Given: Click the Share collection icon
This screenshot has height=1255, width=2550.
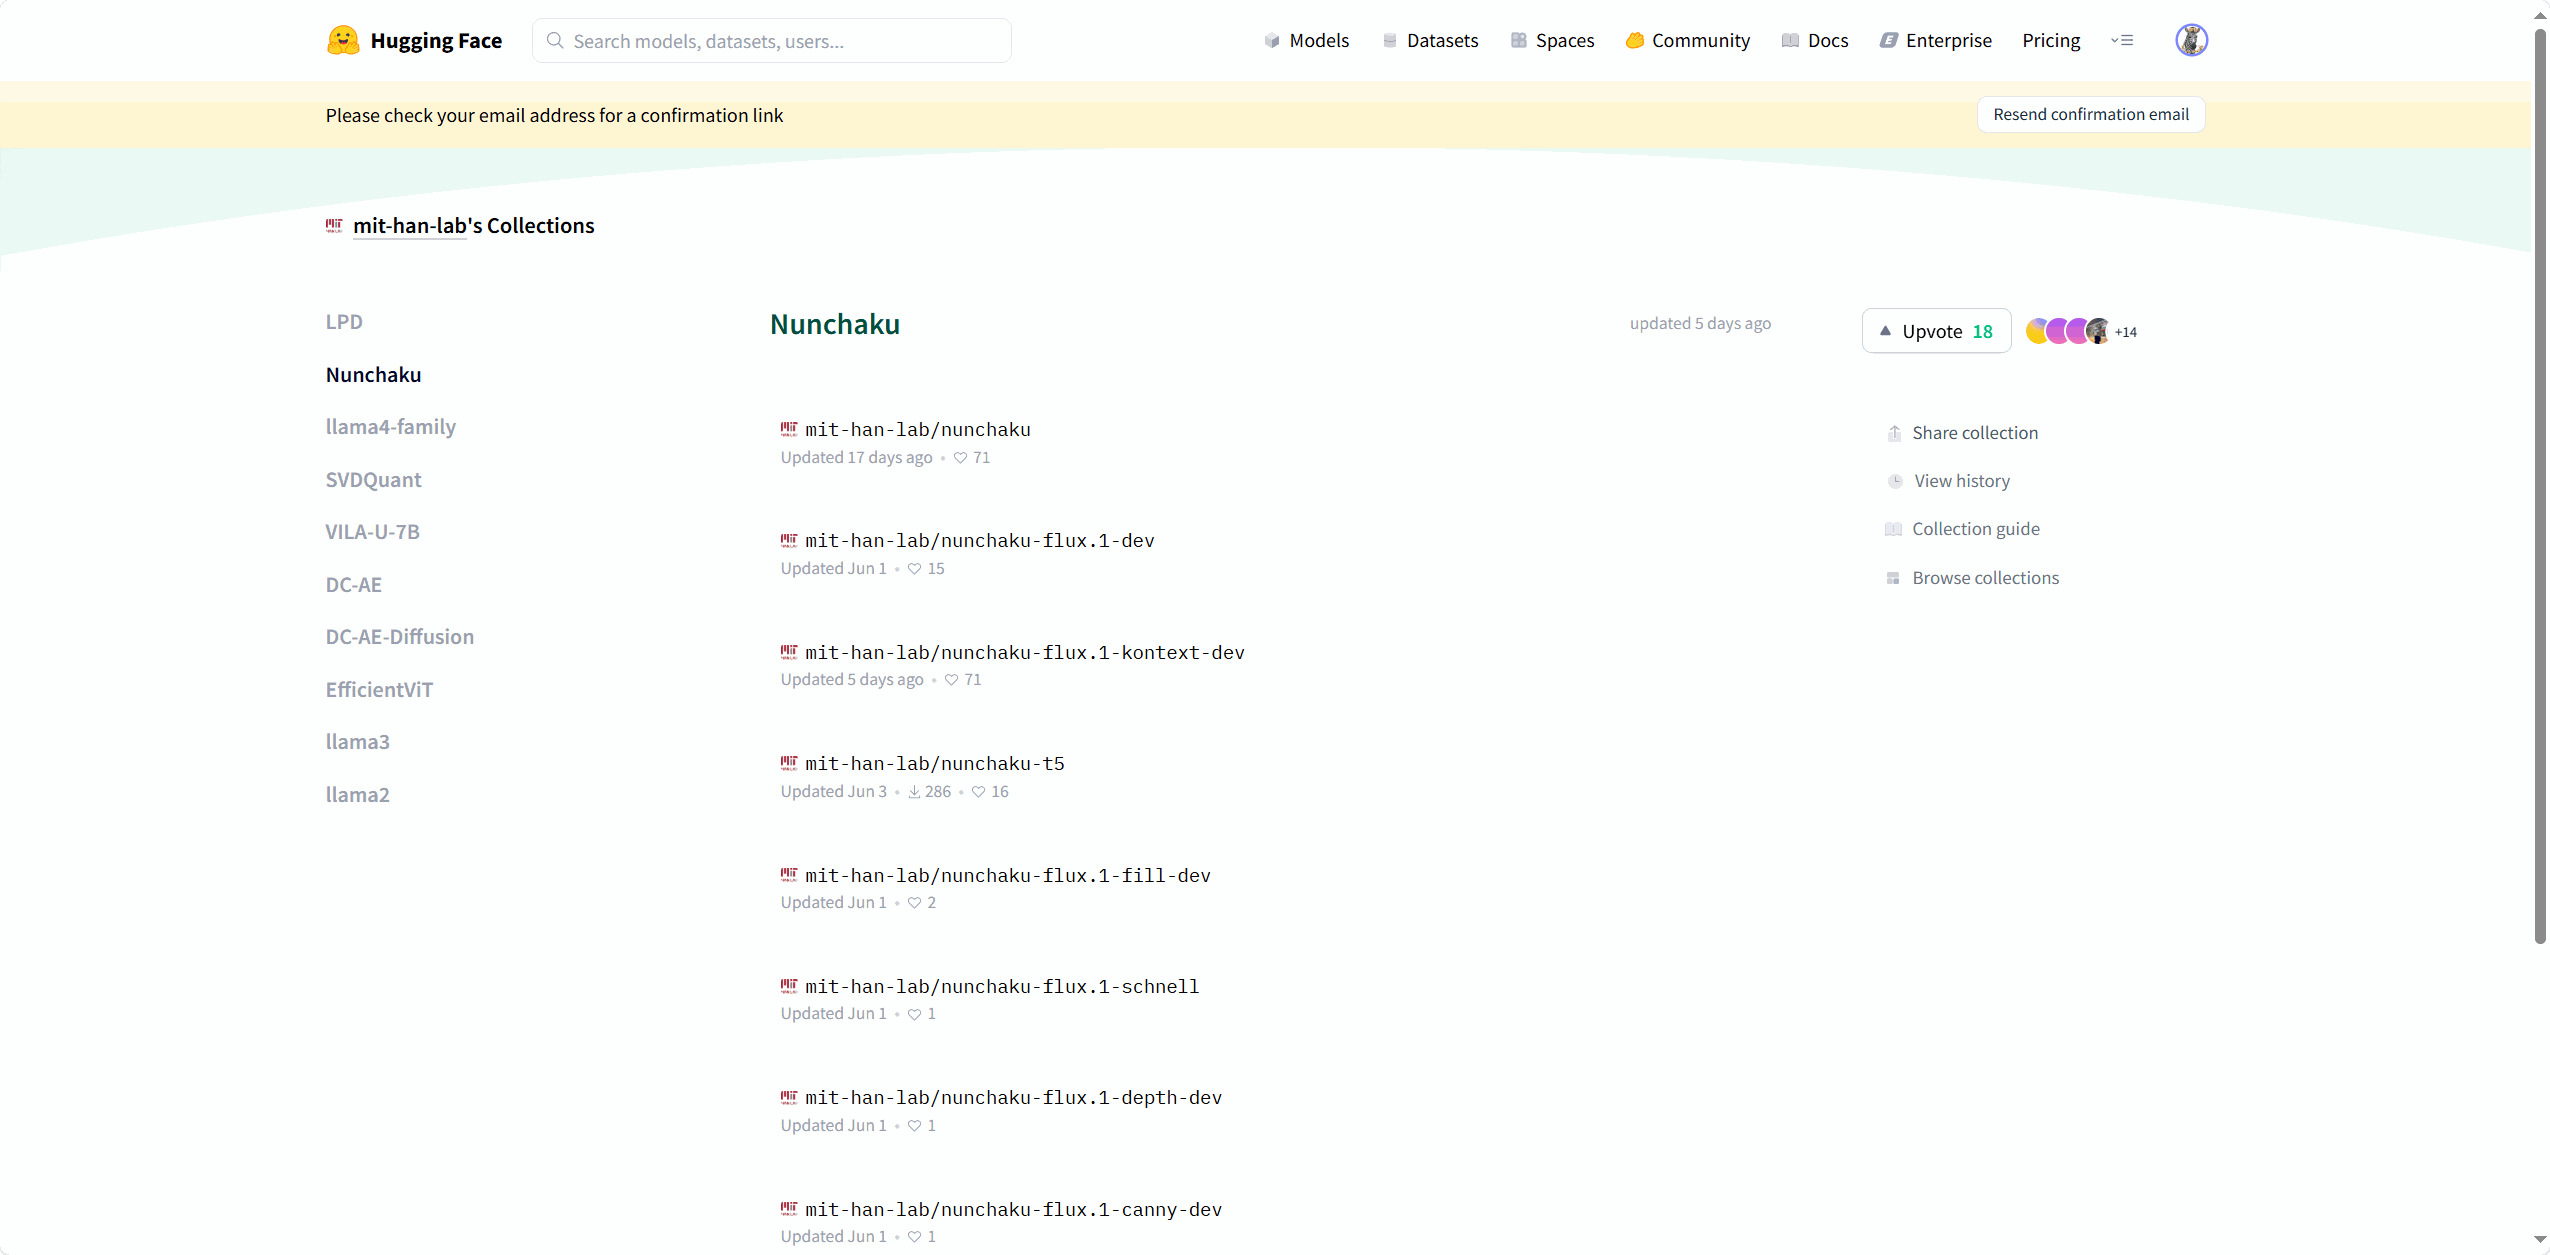Looking at the screenshot, I should click(1893, 433).
